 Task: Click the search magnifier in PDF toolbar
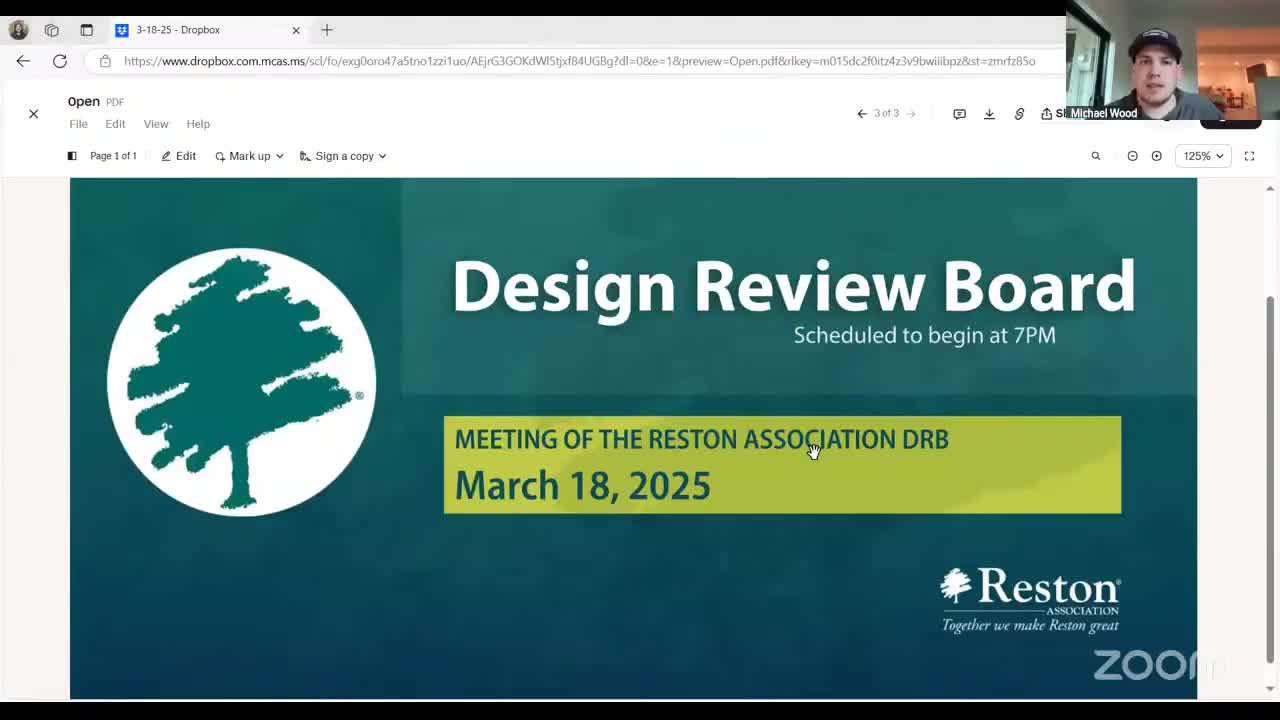click(x=1096, y=156)
